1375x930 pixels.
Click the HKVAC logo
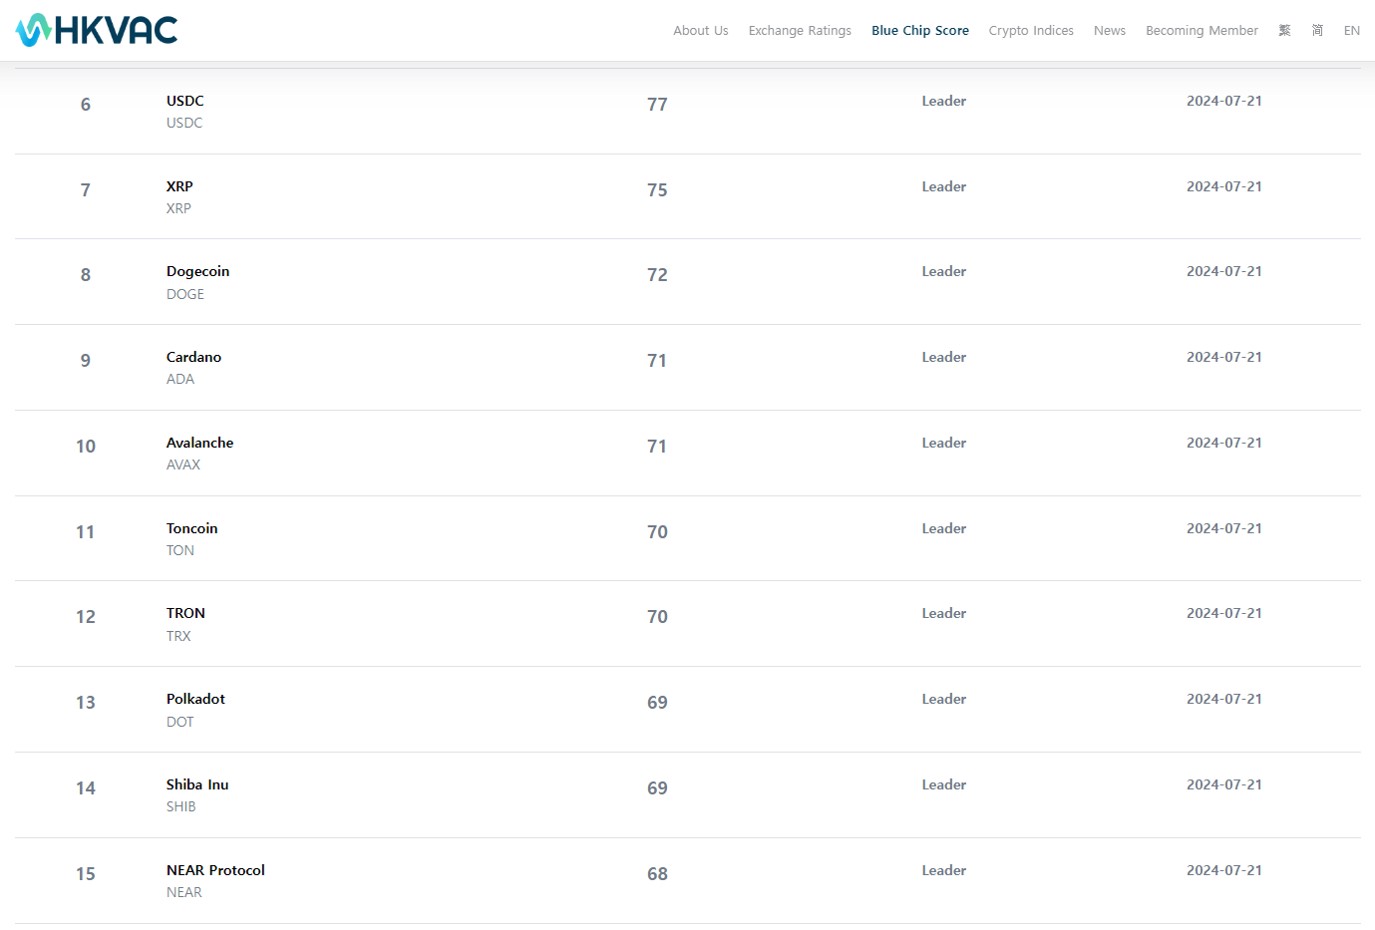tap(97, 30)
